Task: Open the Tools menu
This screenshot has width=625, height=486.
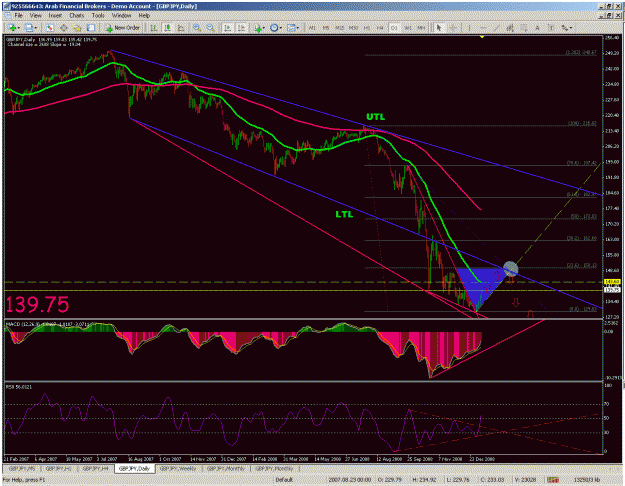Action: (98, 16)
